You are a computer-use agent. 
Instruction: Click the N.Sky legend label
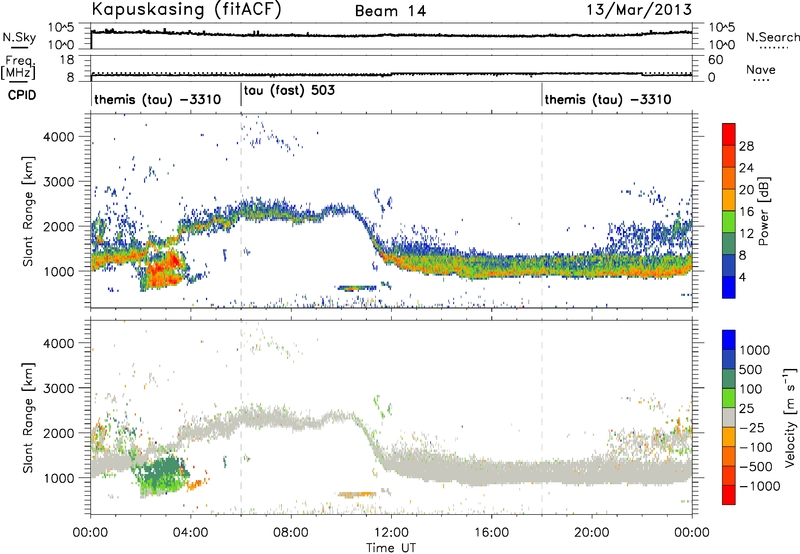tap(19, 37)
